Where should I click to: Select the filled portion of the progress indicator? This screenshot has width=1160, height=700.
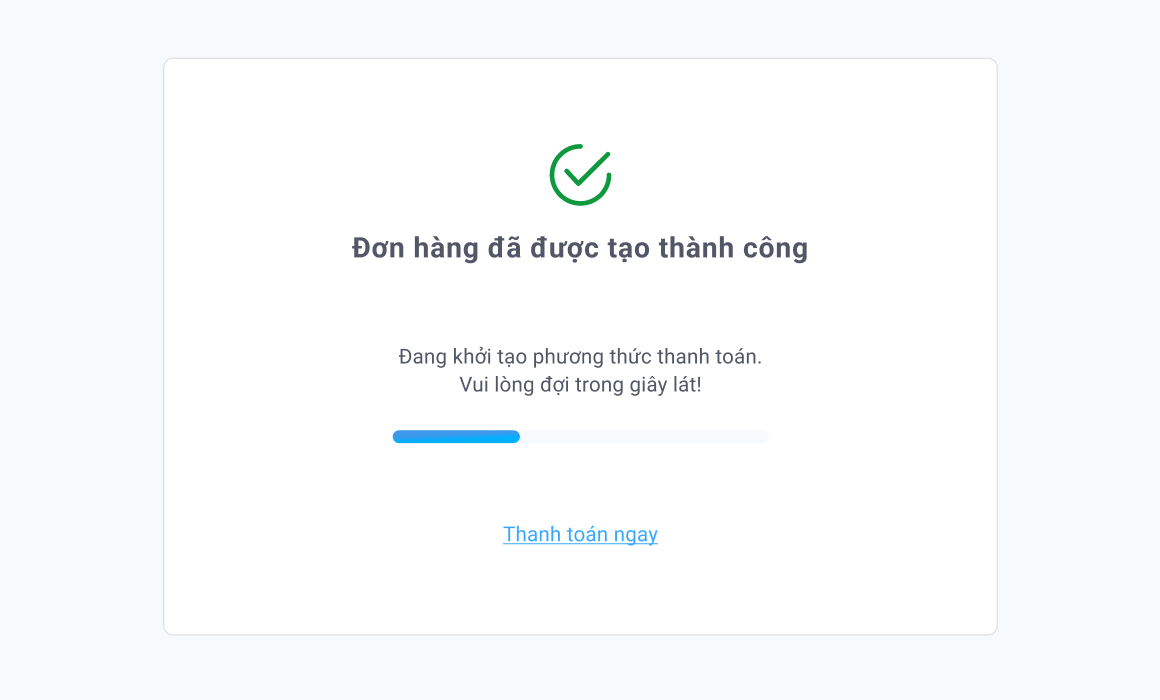(455, 436)
